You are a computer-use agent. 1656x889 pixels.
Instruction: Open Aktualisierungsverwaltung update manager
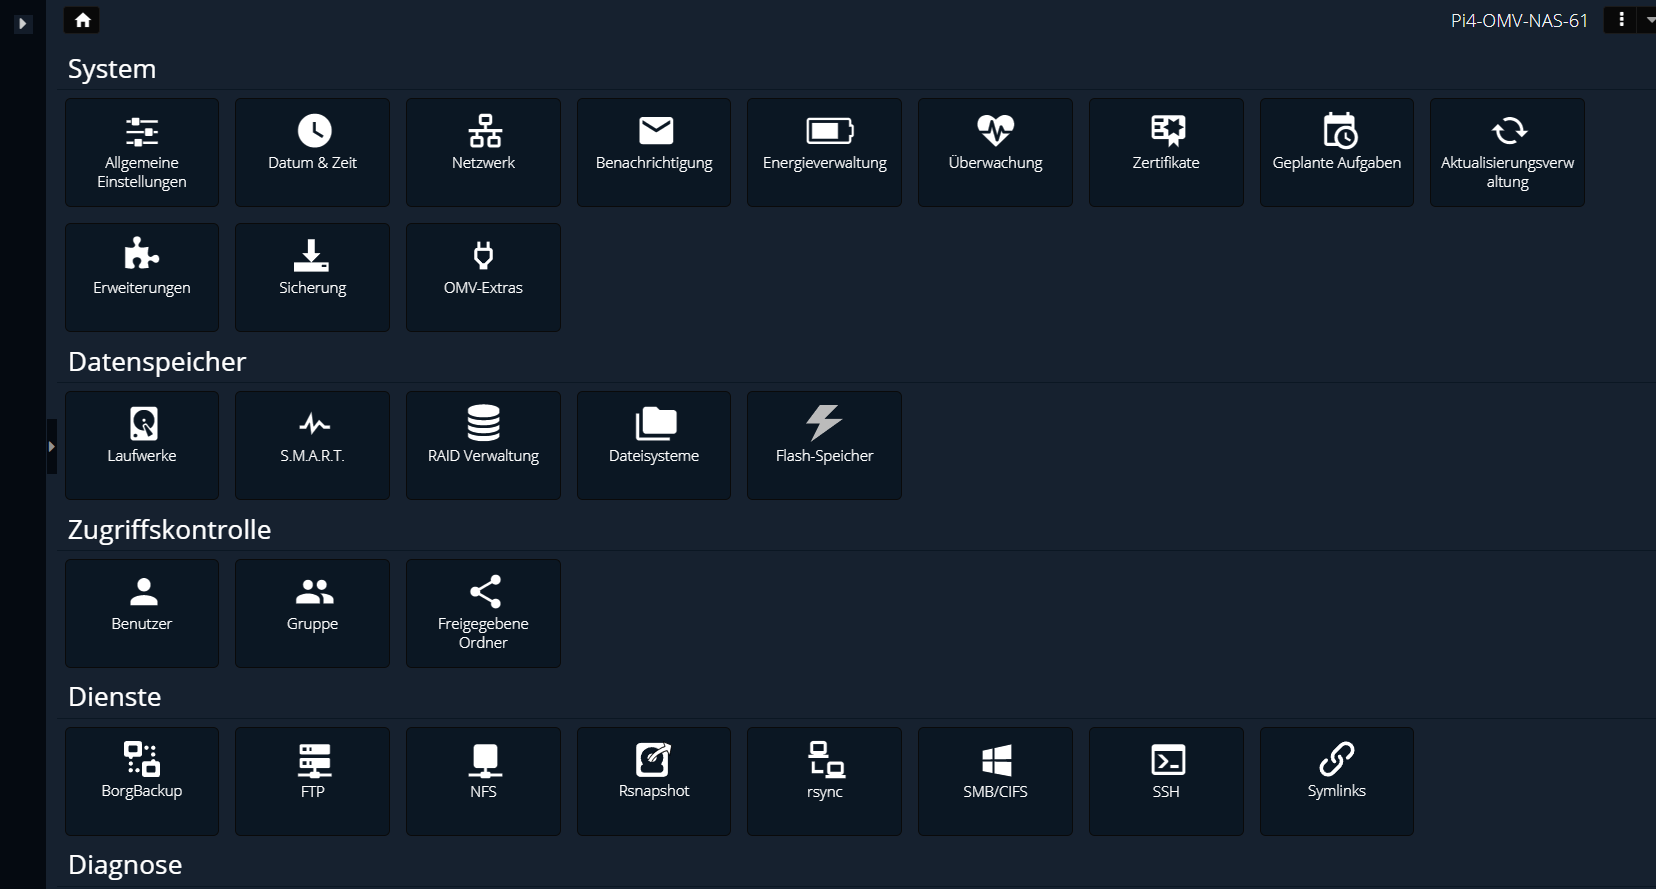(x=1507, y=152)
